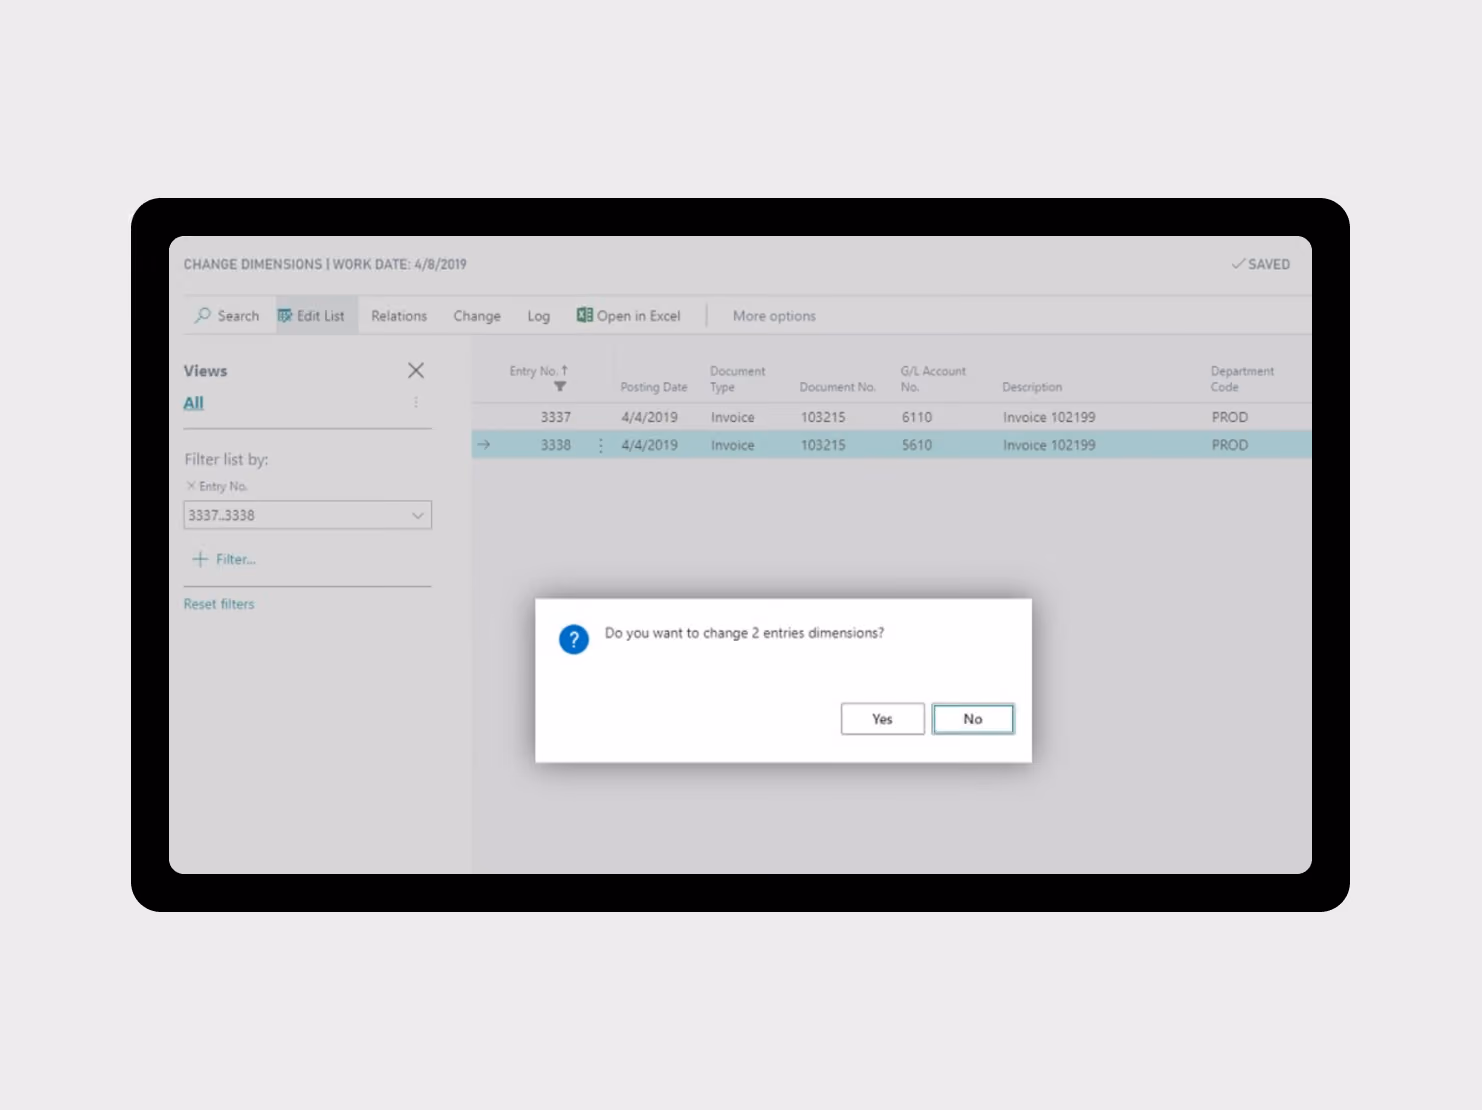Click the G/L Account No. column header
Image resolution: width=1482 pixels, height=1110 pixels.
(x=933, y=379)
